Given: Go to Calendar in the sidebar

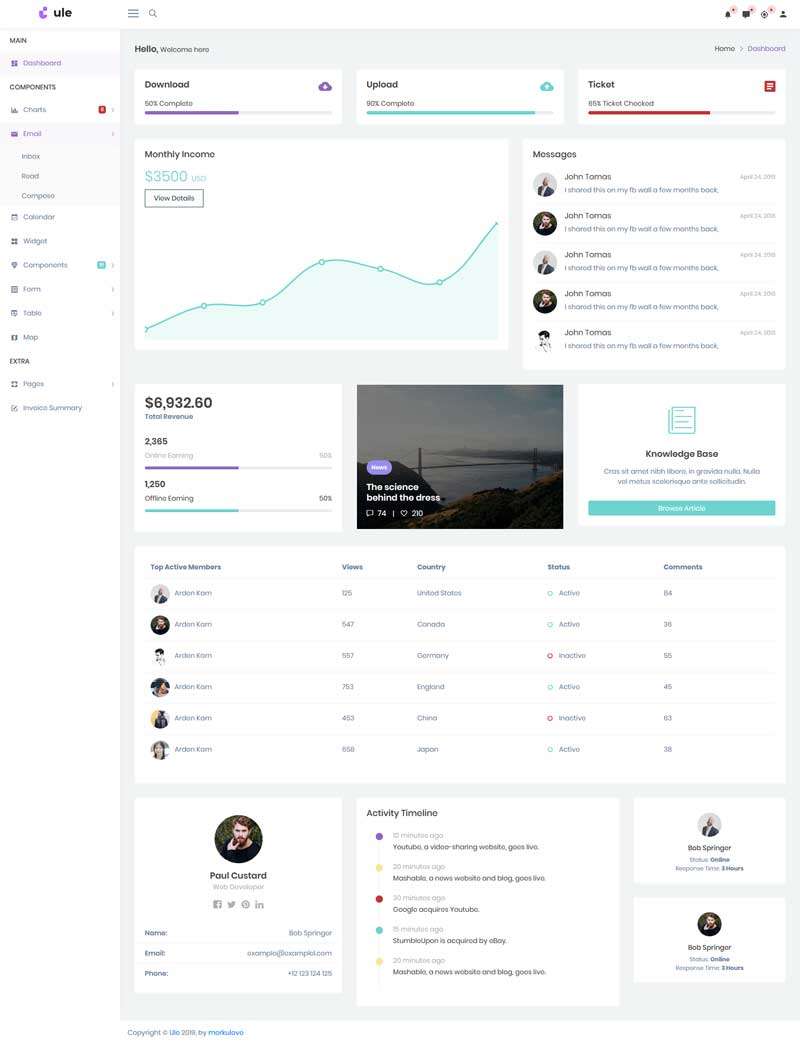Looking at the screenshot, I should [39, 217].
